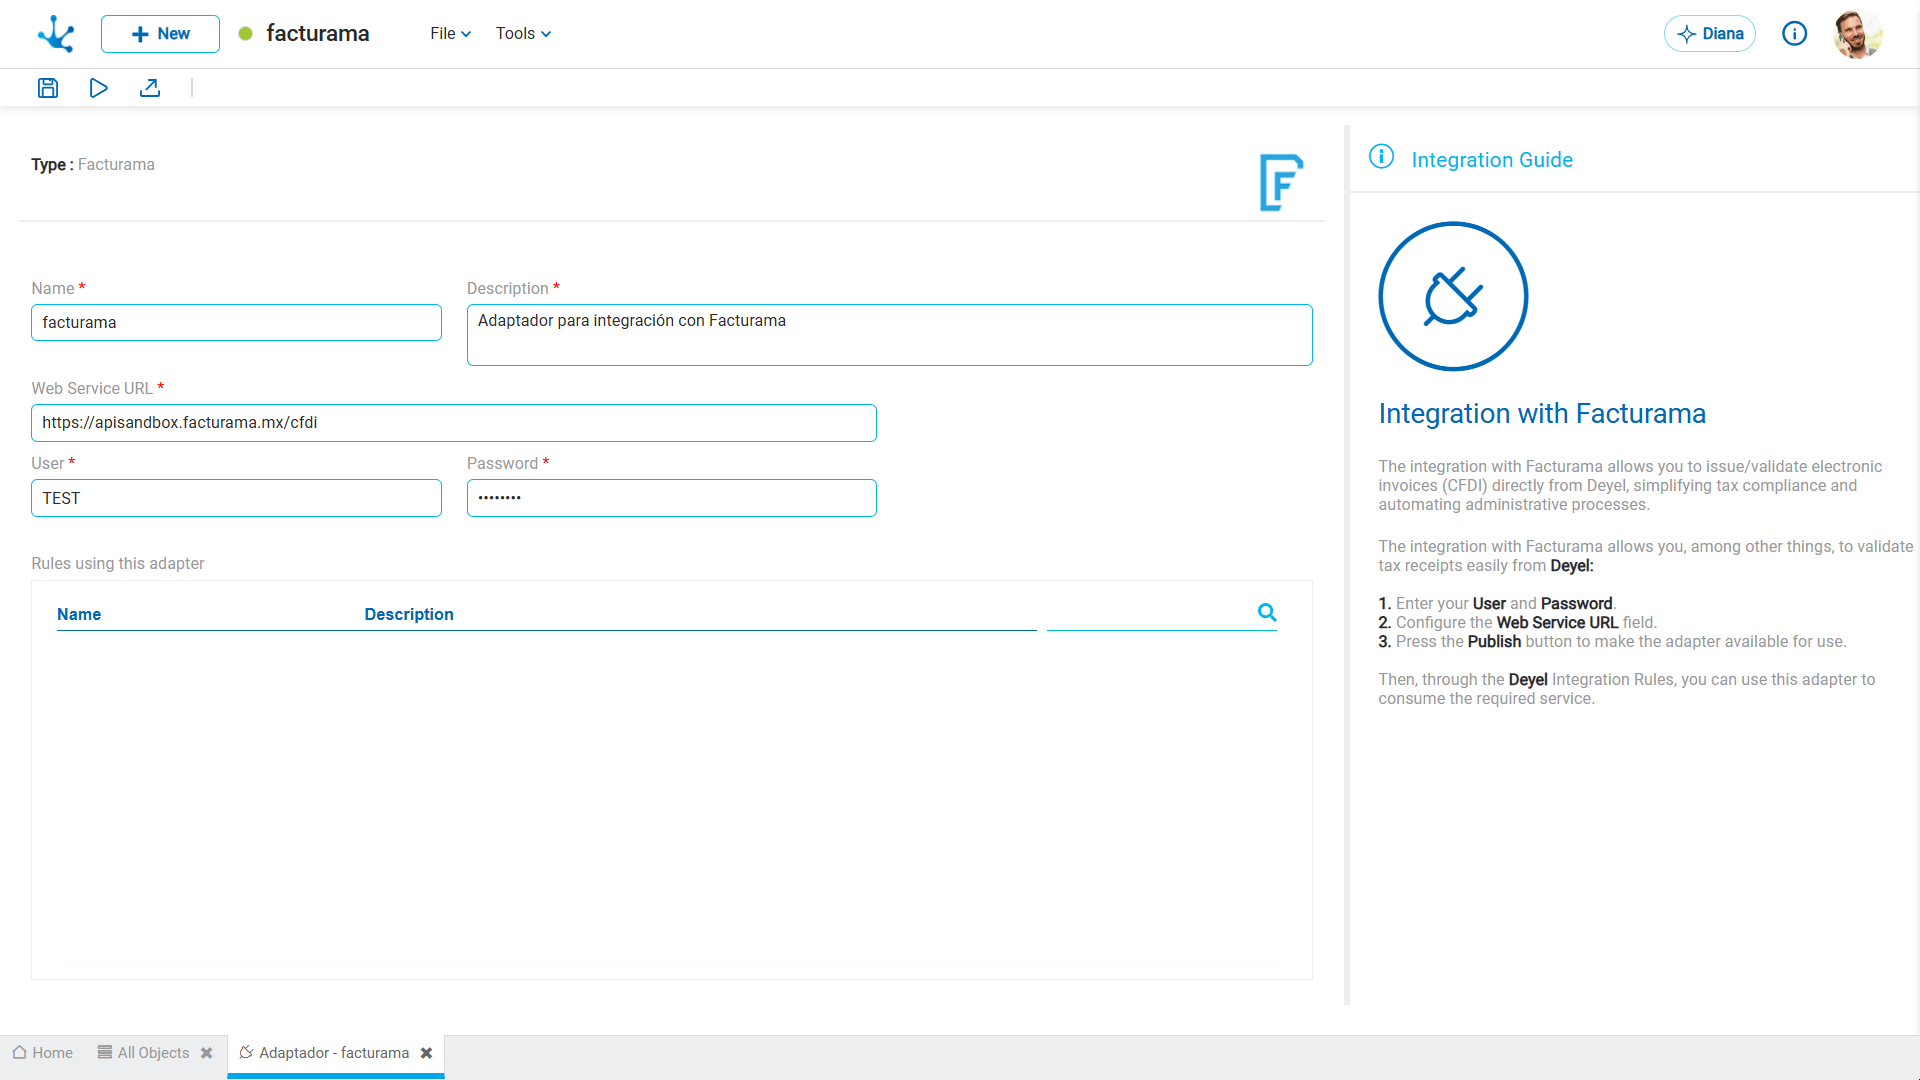Open the Tools menu dropdown
The image size is (1920, 1080).
(523, 34)
